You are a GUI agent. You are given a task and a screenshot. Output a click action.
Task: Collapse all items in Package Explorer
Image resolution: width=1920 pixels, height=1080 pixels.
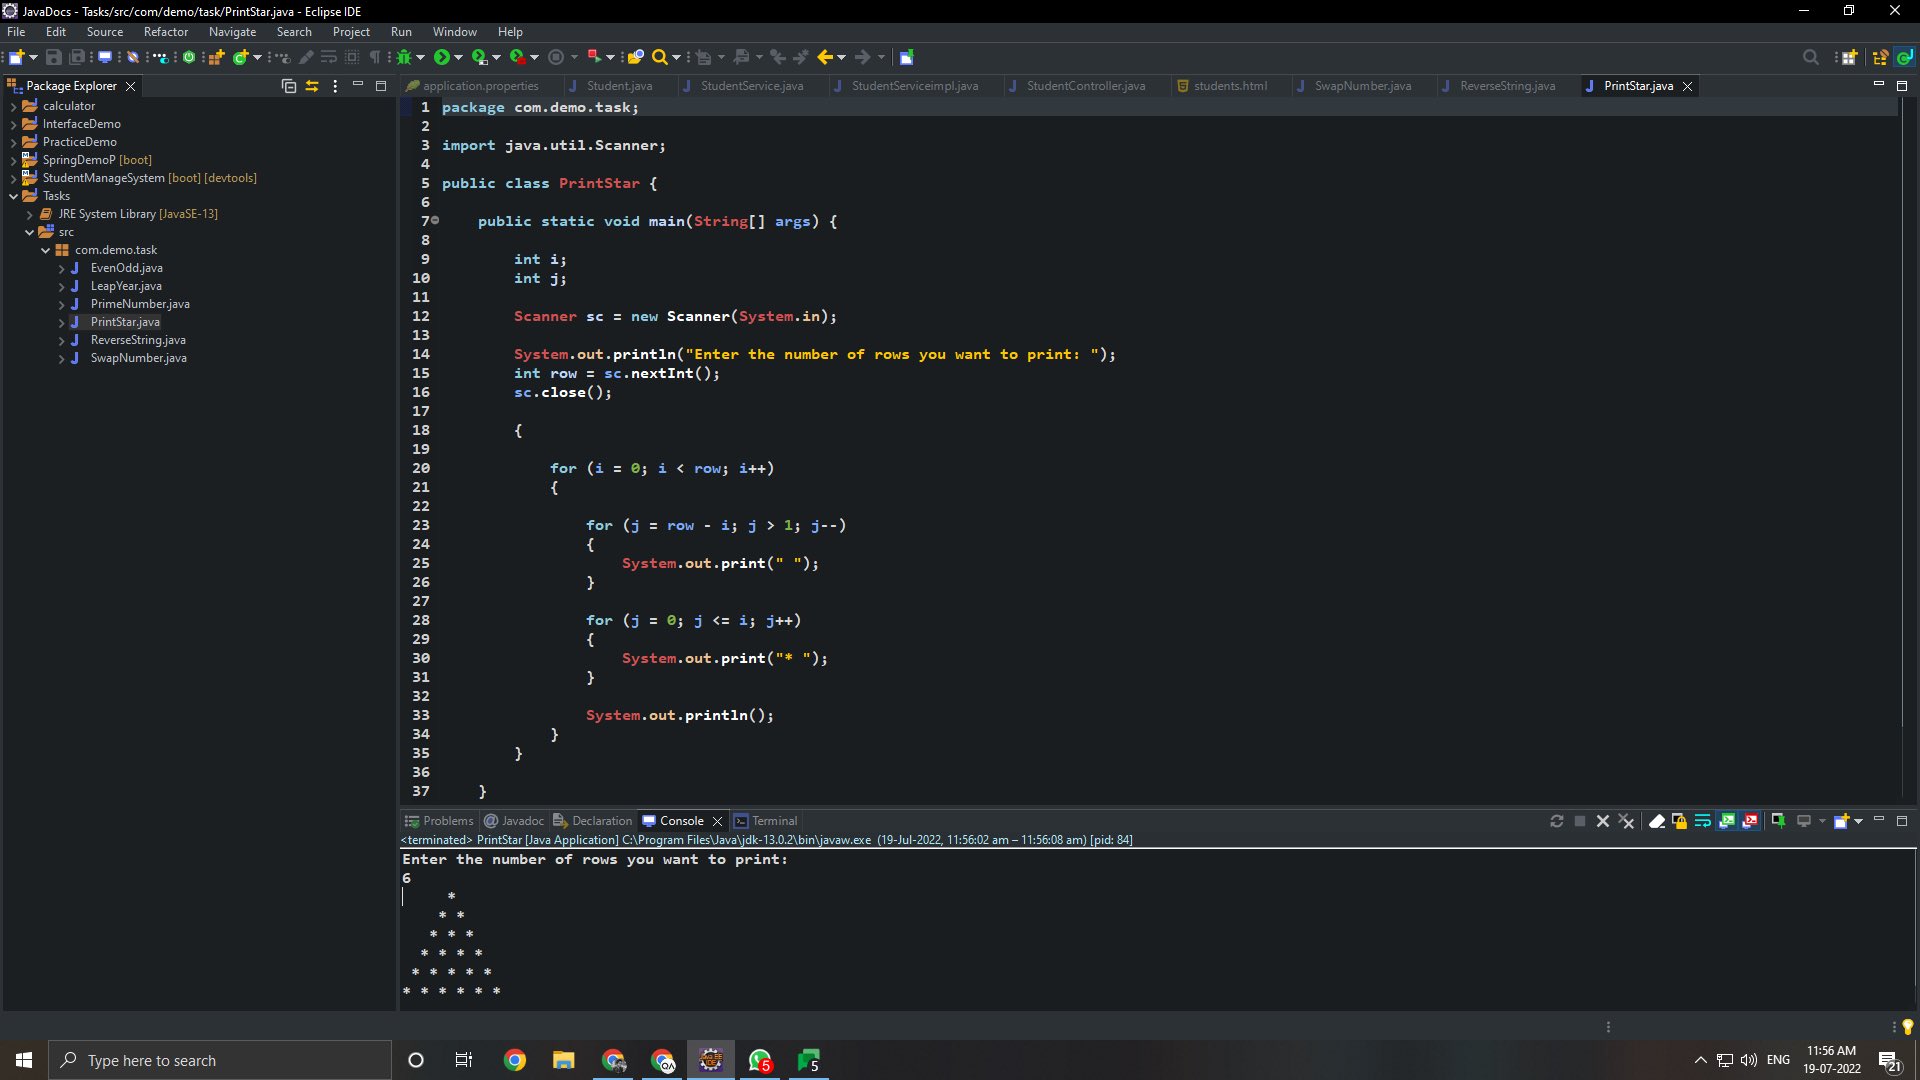click(x=287, y=86)
